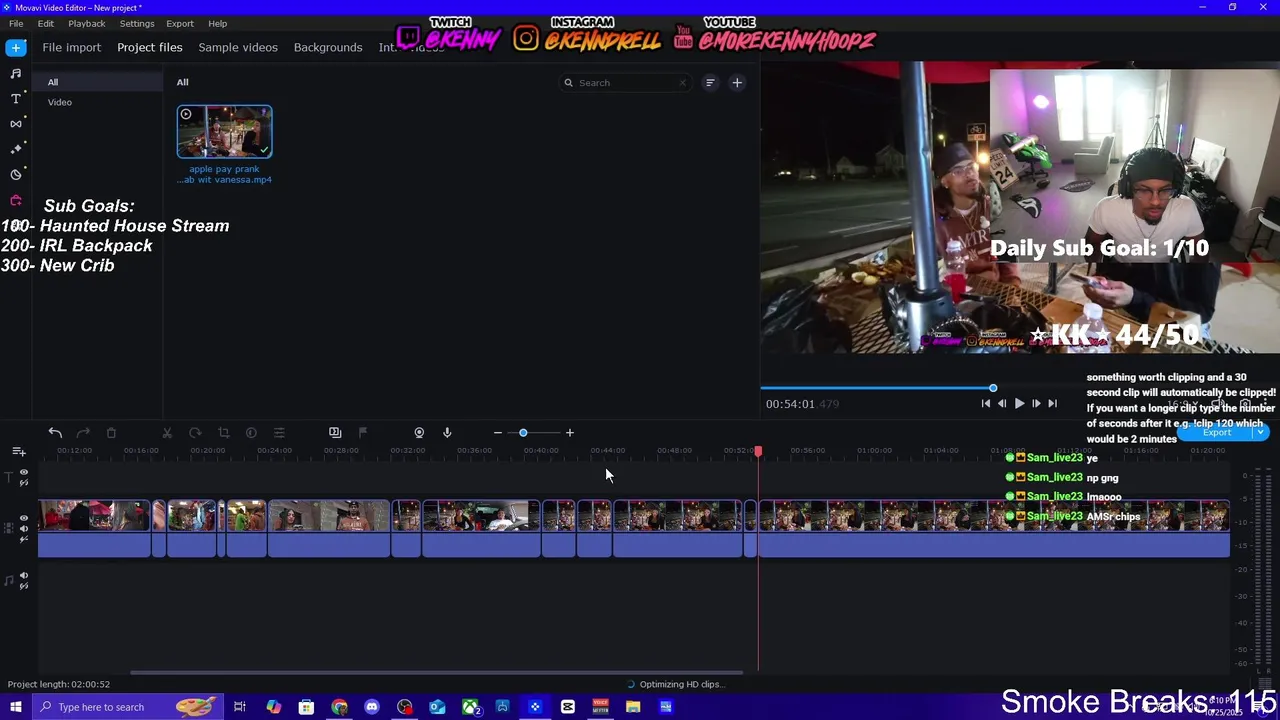Screen dimensions: 1280x720
Task: Switch to the Backgrounds tab
Action: click(328, 47)
